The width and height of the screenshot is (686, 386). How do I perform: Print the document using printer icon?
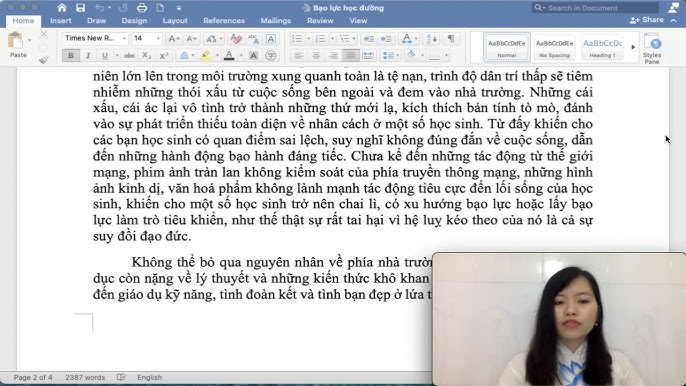tap(142, 8)
